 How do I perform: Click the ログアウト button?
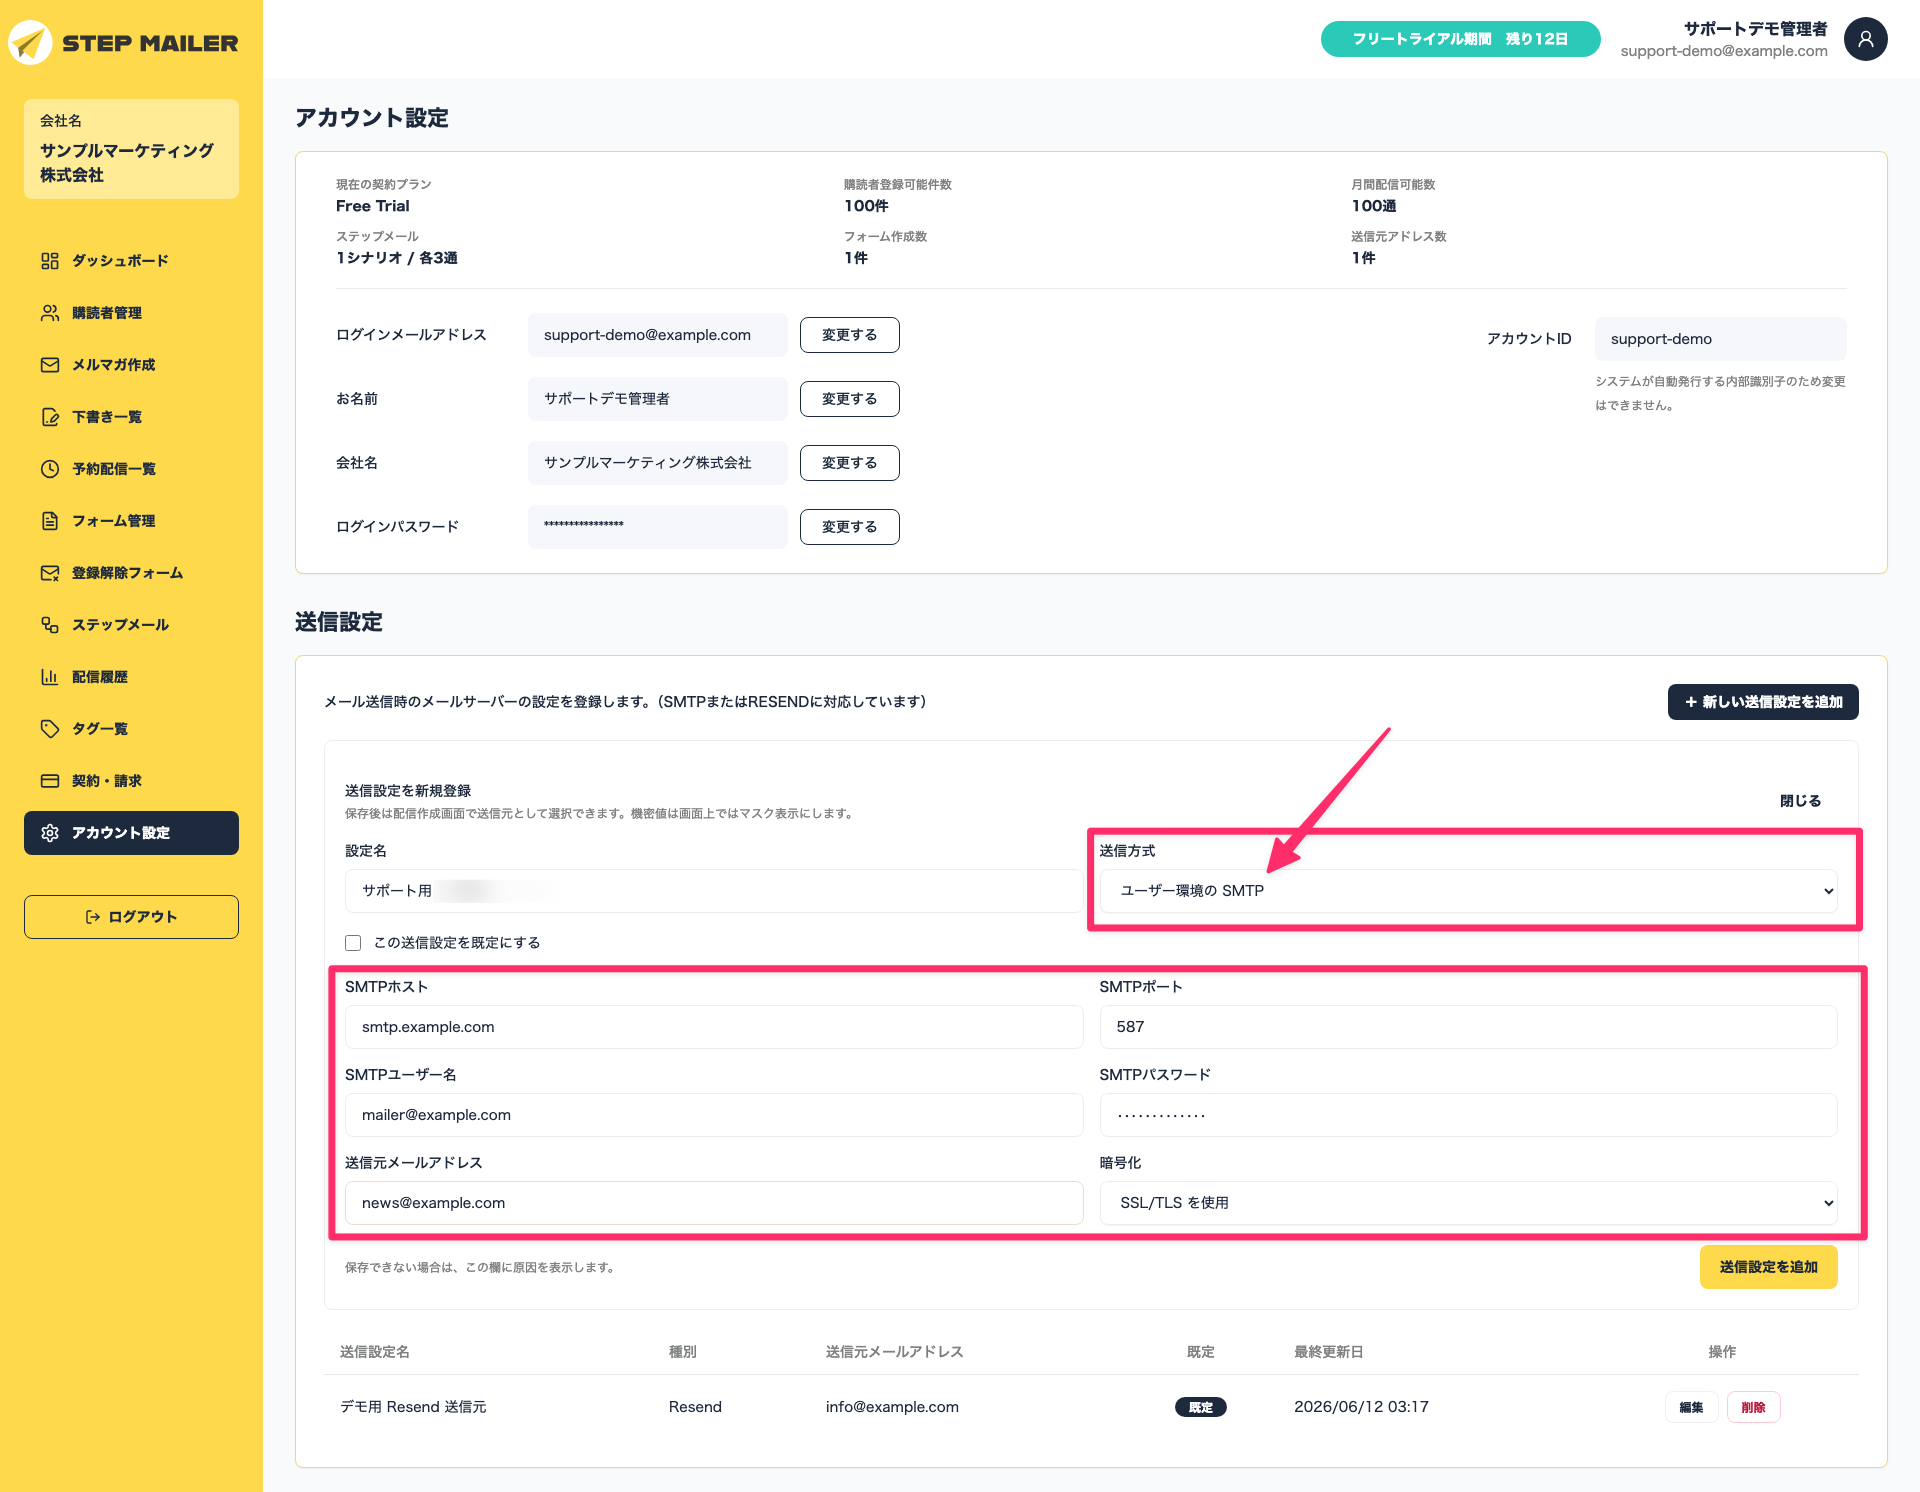[131, 917]
